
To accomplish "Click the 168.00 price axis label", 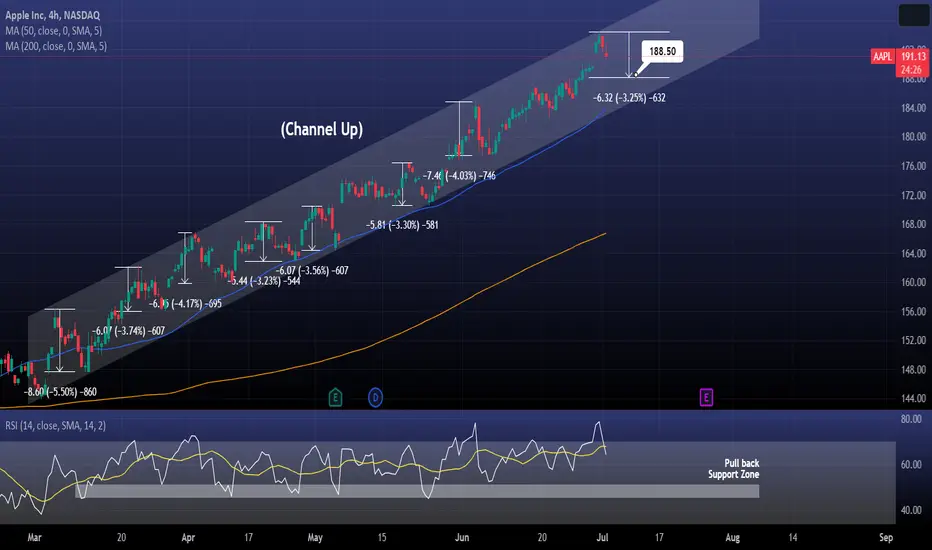I will 914,224.
